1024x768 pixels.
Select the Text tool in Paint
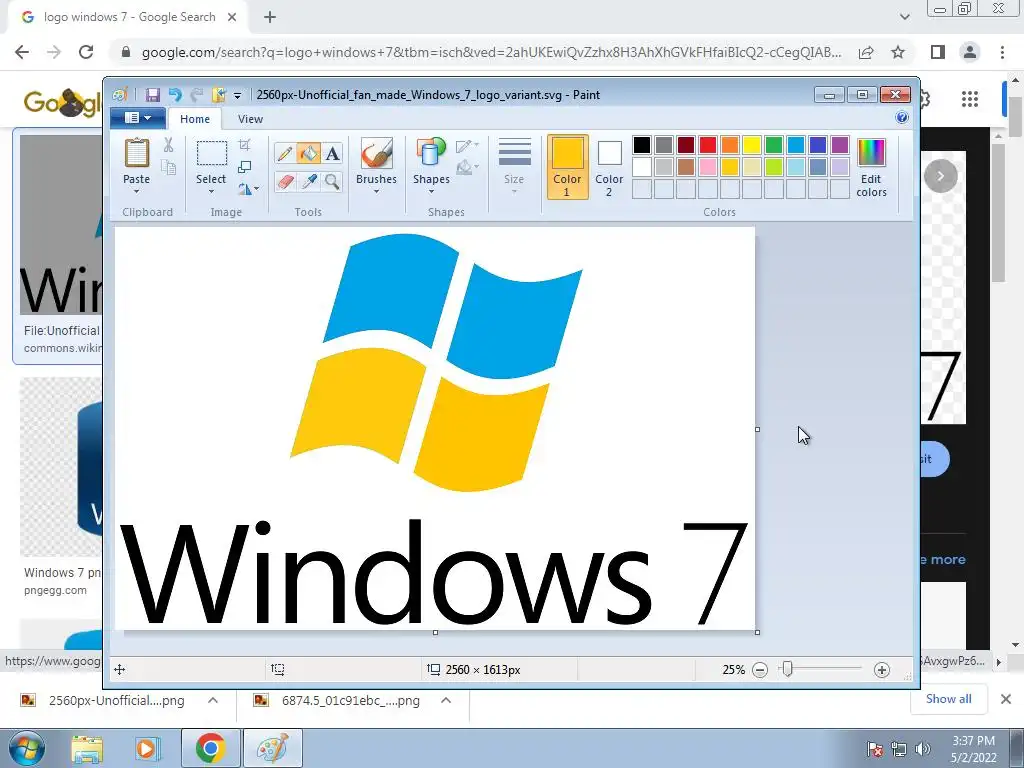point(332,153)
